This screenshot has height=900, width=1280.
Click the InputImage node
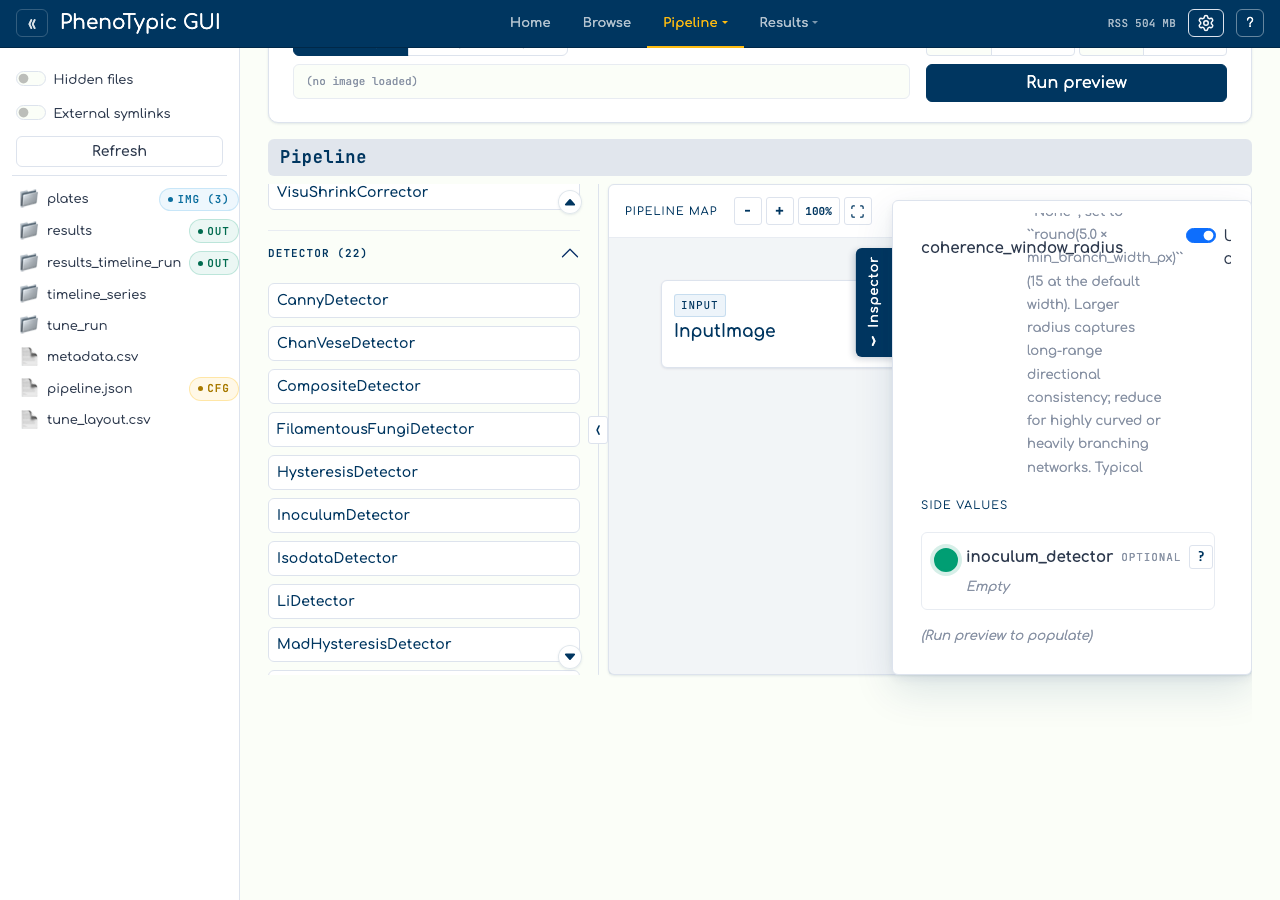point(776,324)
